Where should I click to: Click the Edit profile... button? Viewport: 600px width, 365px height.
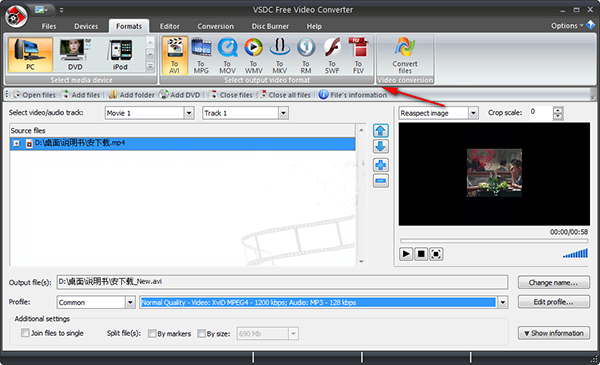click(554, 302)
